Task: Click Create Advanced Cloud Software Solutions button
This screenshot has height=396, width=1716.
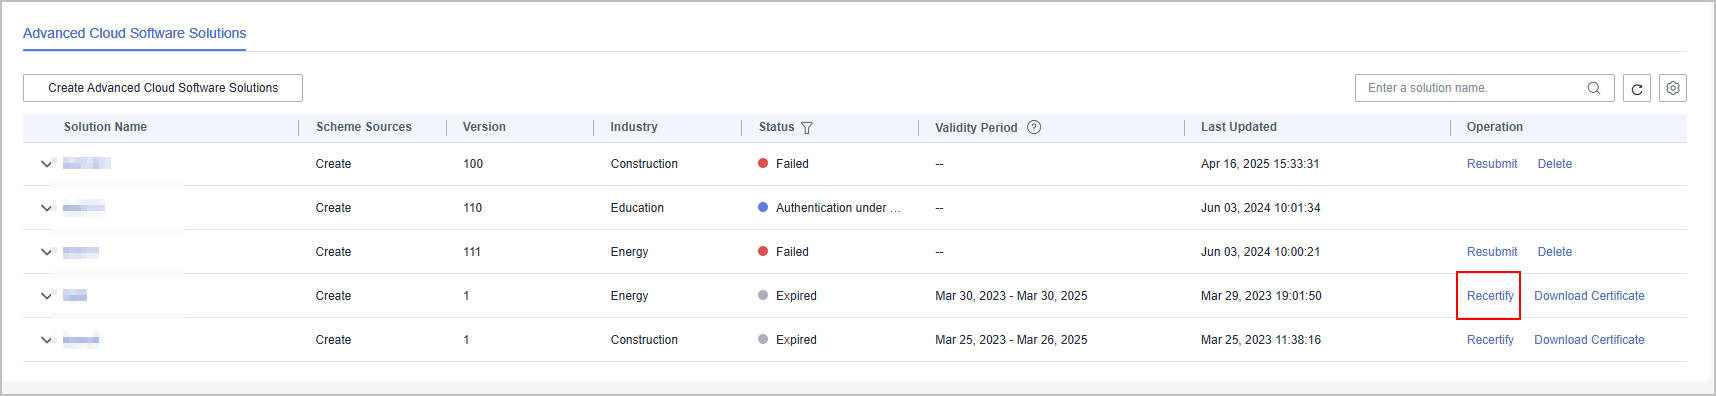Action: [x=163, y=88]
